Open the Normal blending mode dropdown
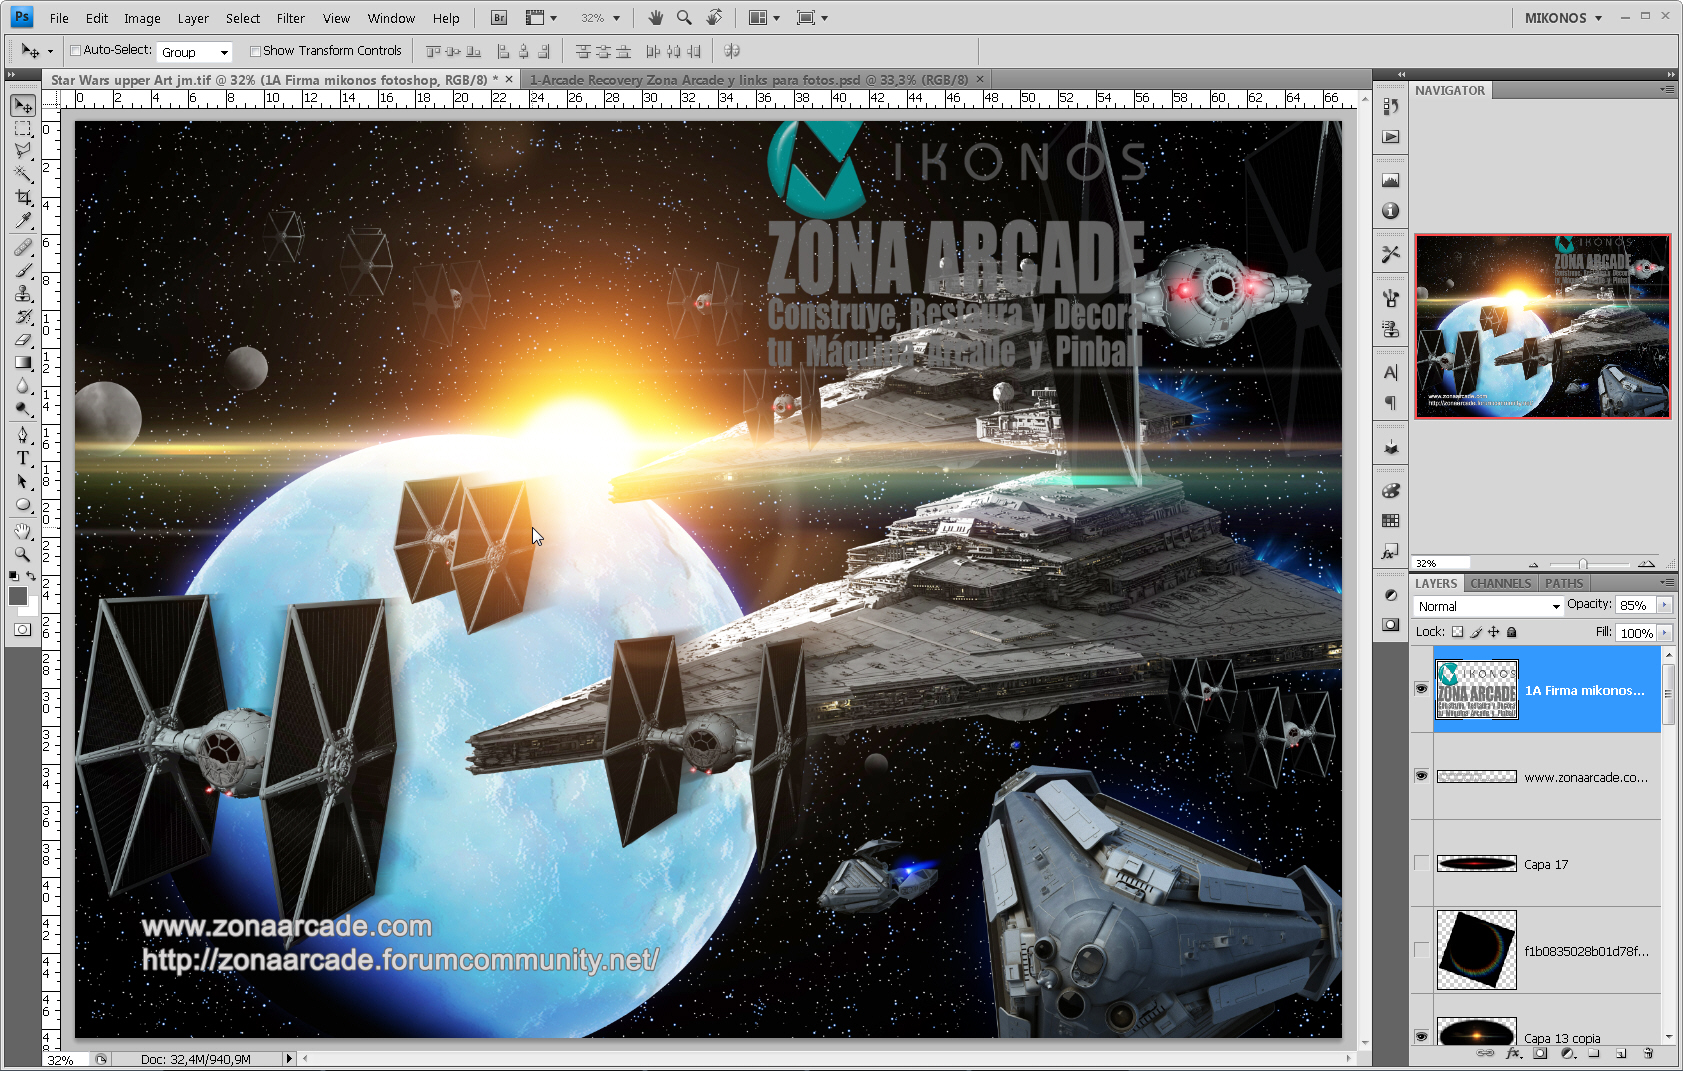 pos(1488,606)
